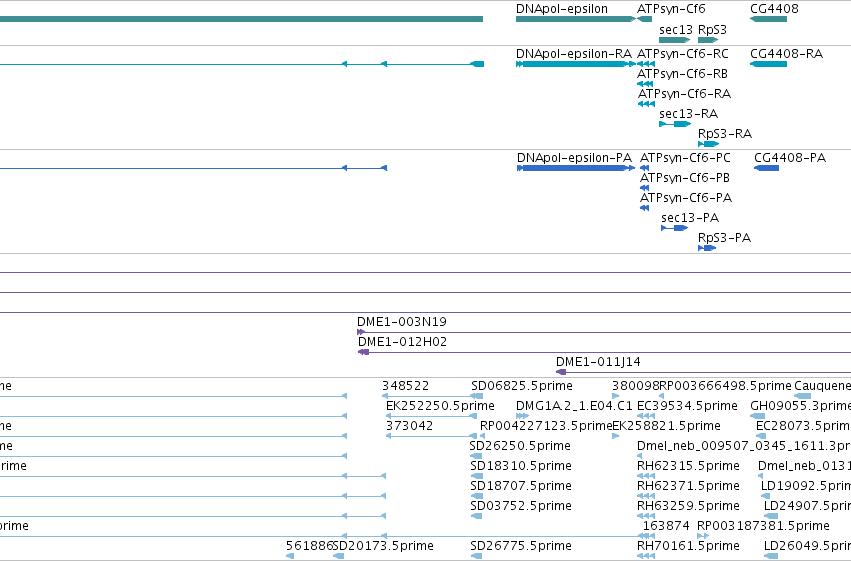Click EST RP003666498.5prime

[x=662, y=397]
